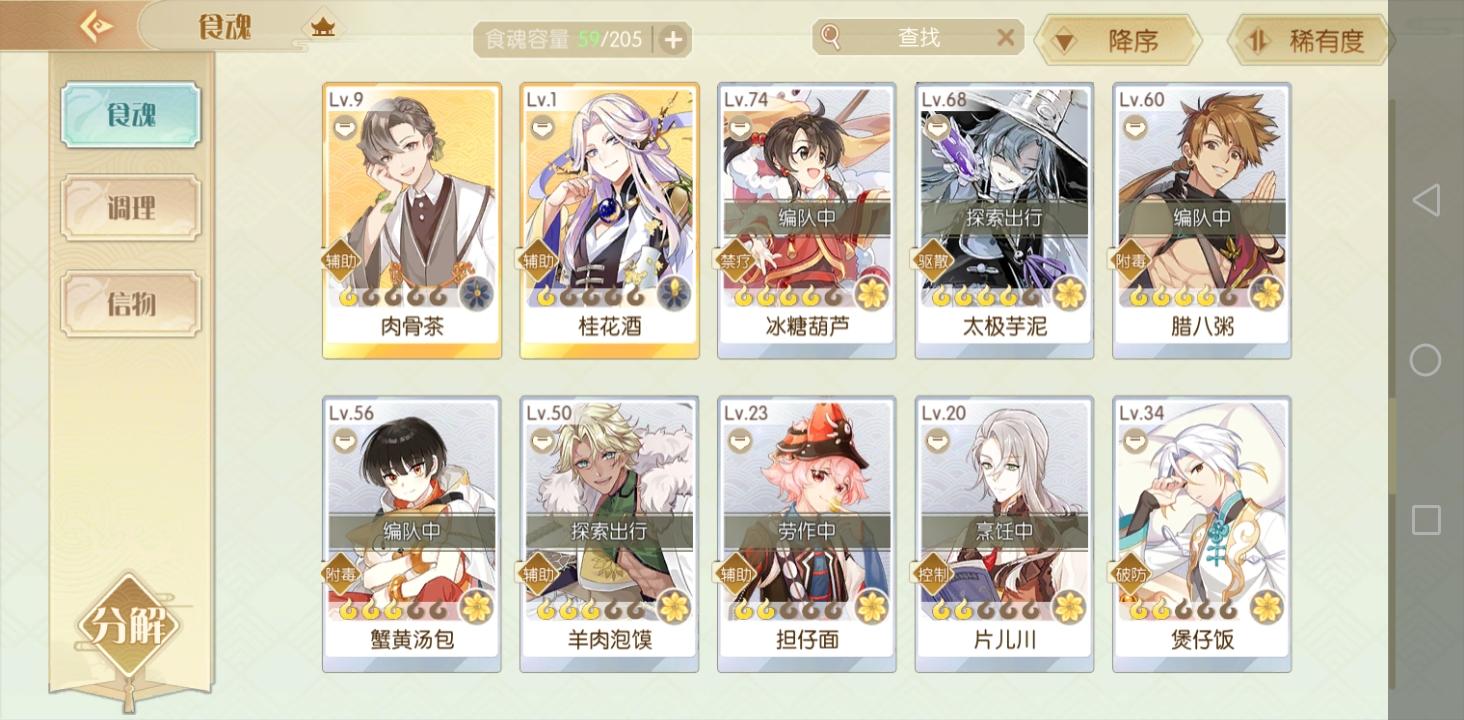Toggle minus marker on 煲仔饭 card
This screenshot has height=720, width=1464.
click(1134, 441)
